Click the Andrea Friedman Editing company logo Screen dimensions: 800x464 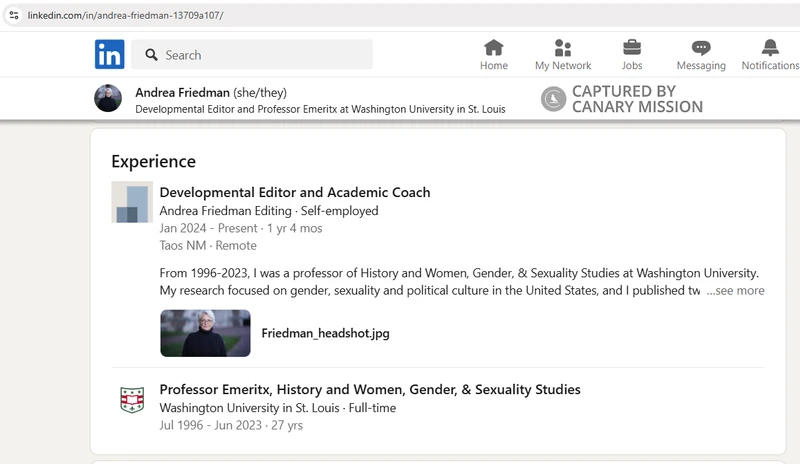point(132,202)
